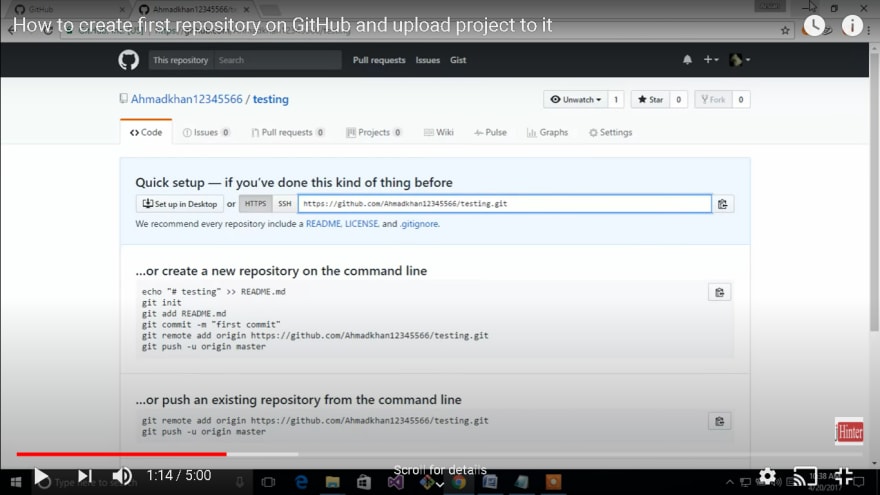Click the This repository search scope

tap(181, 60)
